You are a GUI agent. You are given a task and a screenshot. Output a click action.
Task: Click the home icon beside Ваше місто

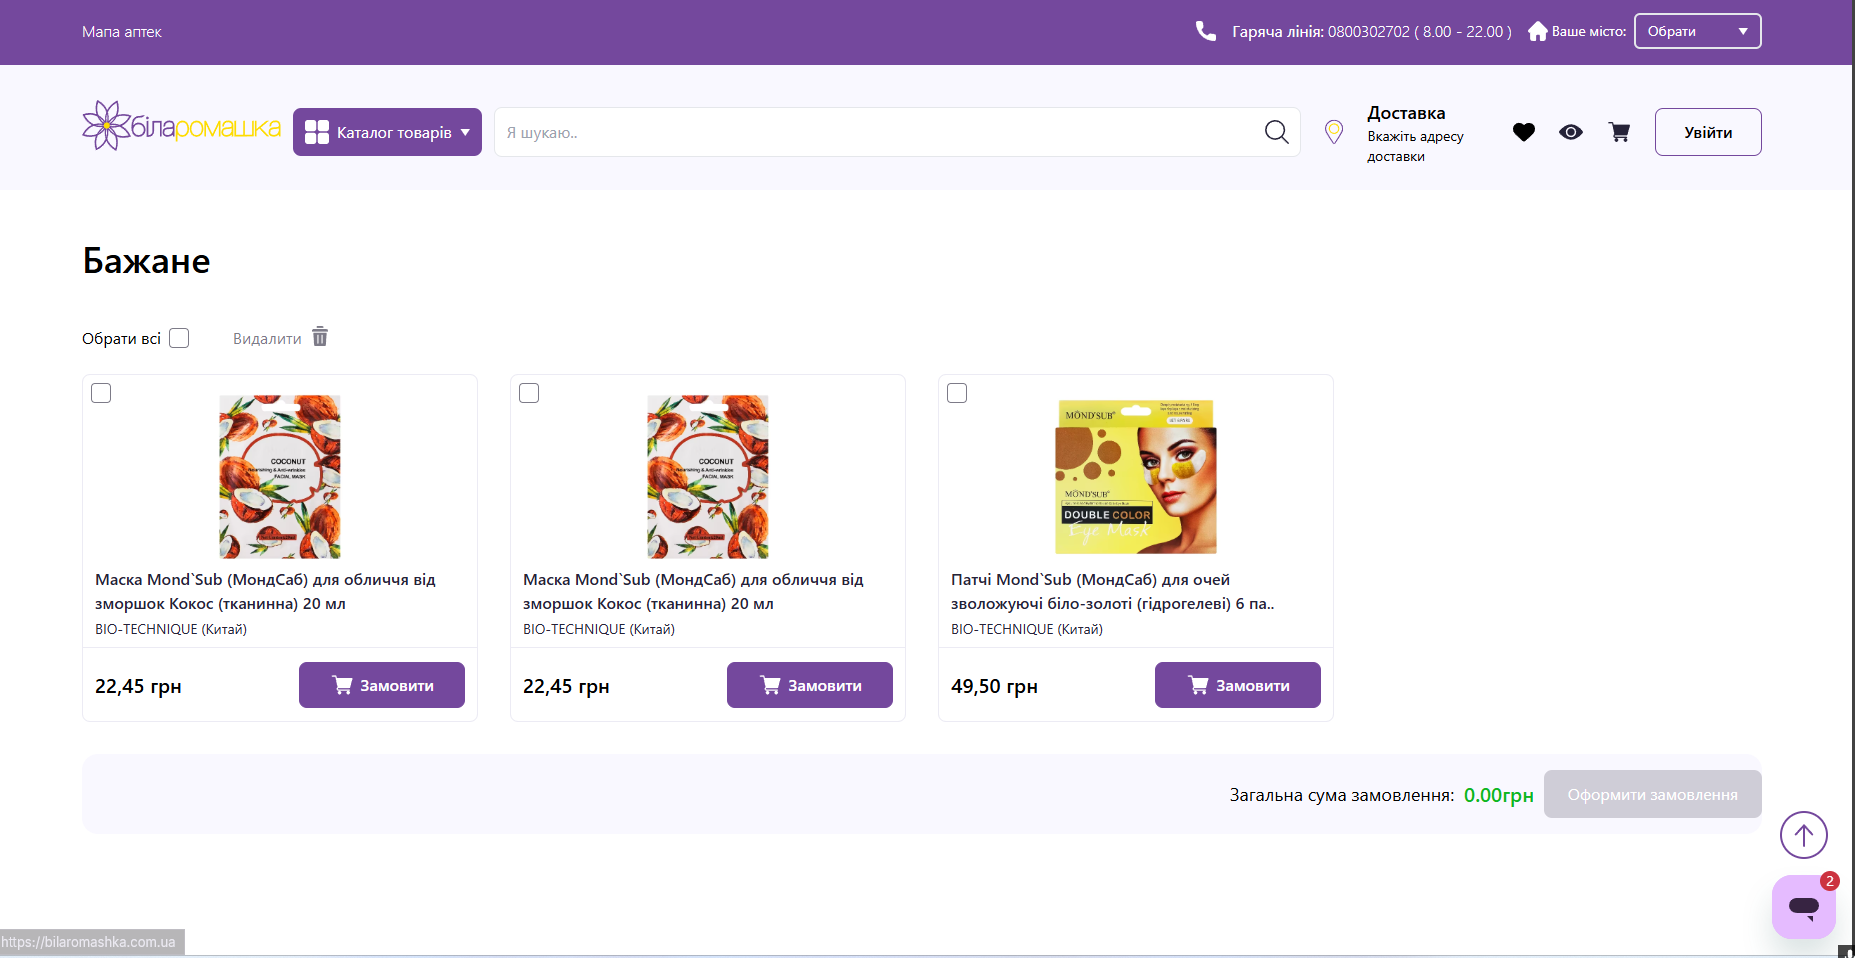coord(1538,31)
